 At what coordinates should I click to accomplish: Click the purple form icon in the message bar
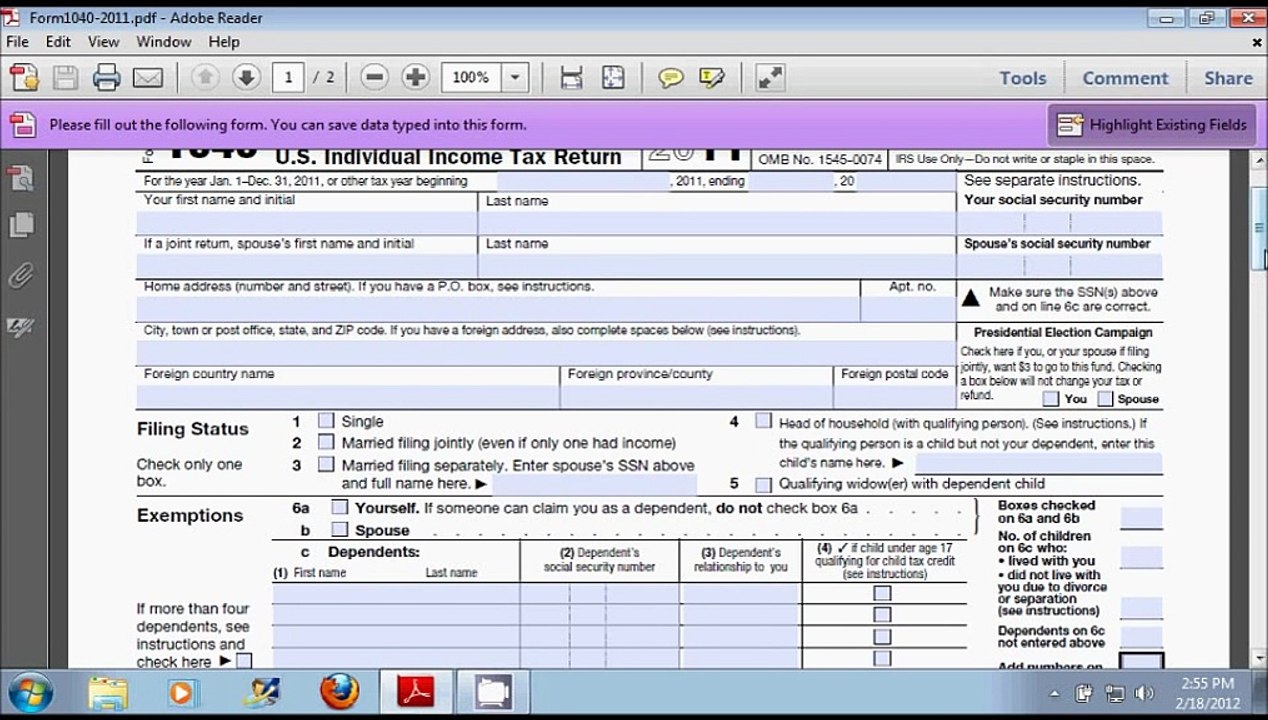[x=22, y=125]
